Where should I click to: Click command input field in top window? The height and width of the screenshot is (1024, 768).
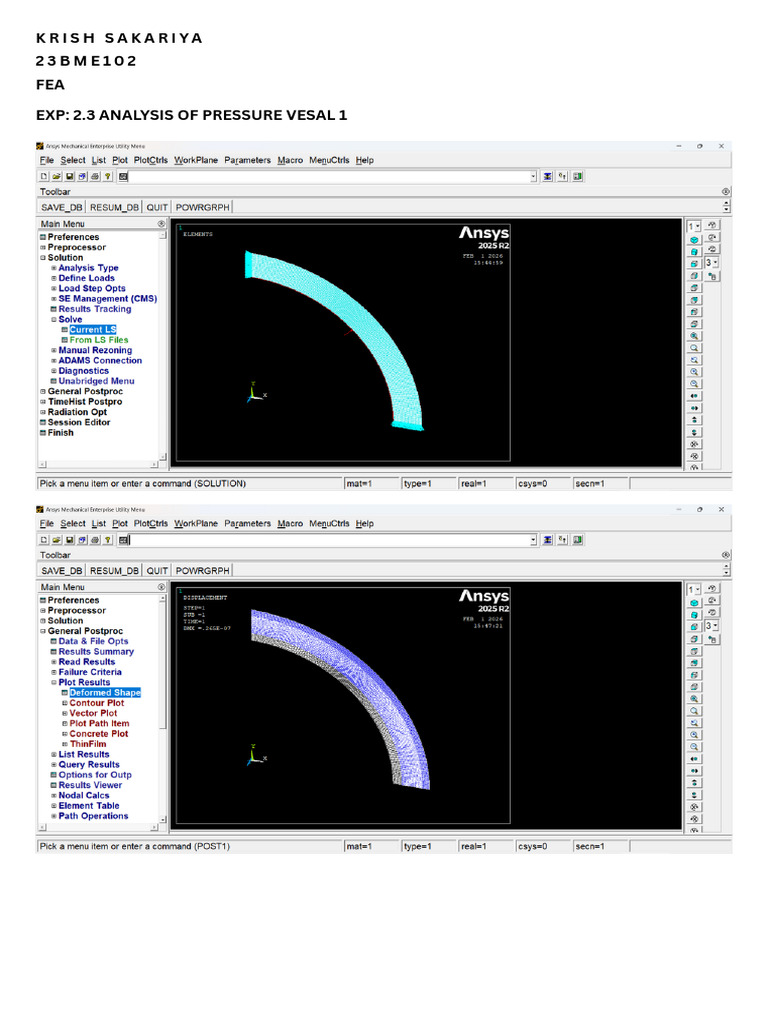[329, 176]
